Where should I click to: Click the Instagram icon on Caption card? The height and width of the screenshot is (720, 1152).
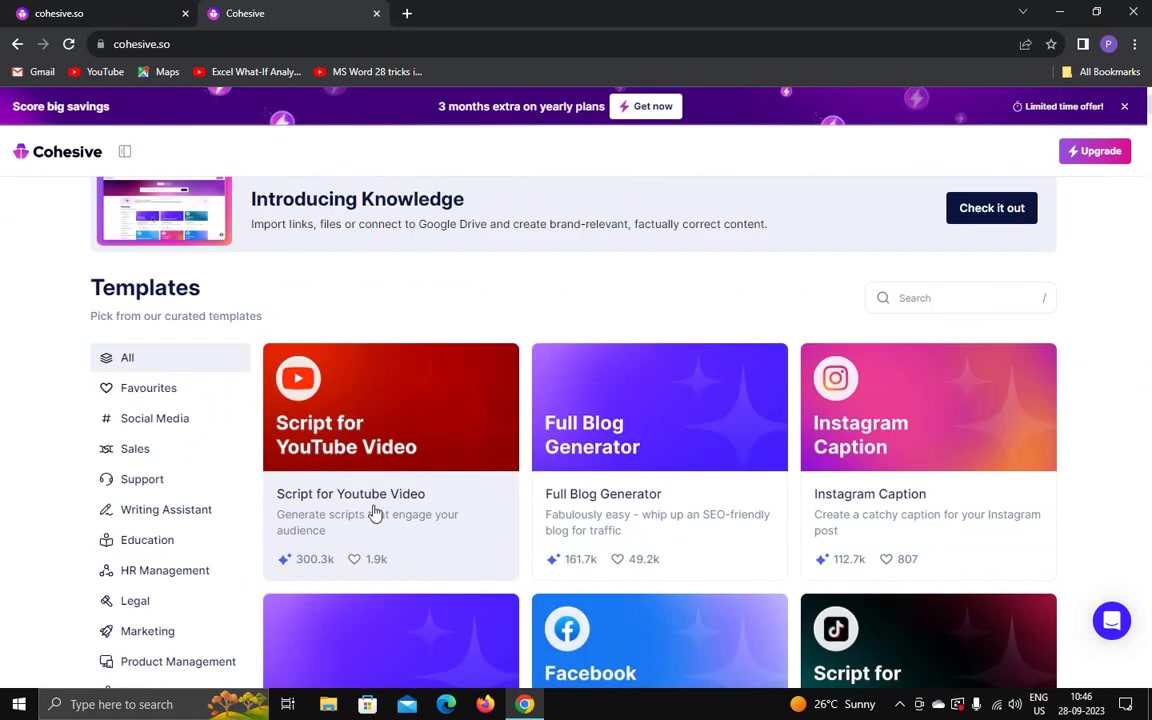pos(835,378)
